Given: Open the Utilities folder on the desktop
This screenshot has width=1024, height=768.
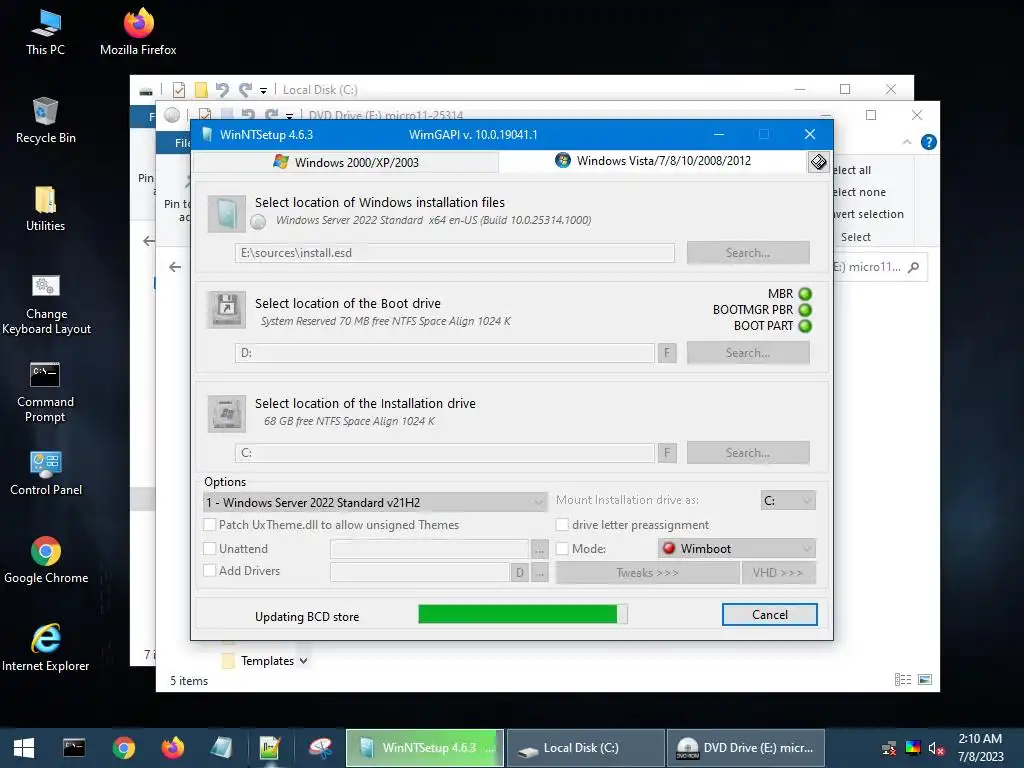Looking at the screenshot, I should (45, 209).
